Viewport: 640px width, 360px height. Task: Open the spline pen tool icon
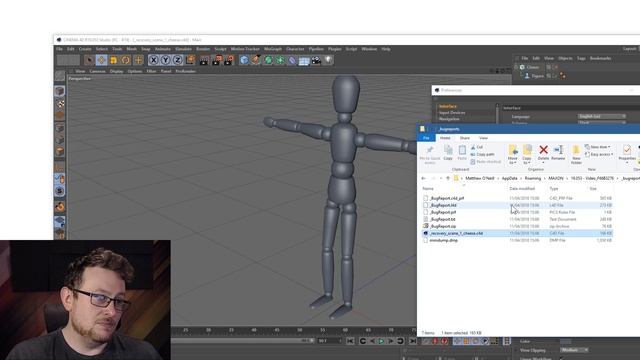(x=256, y=60)
